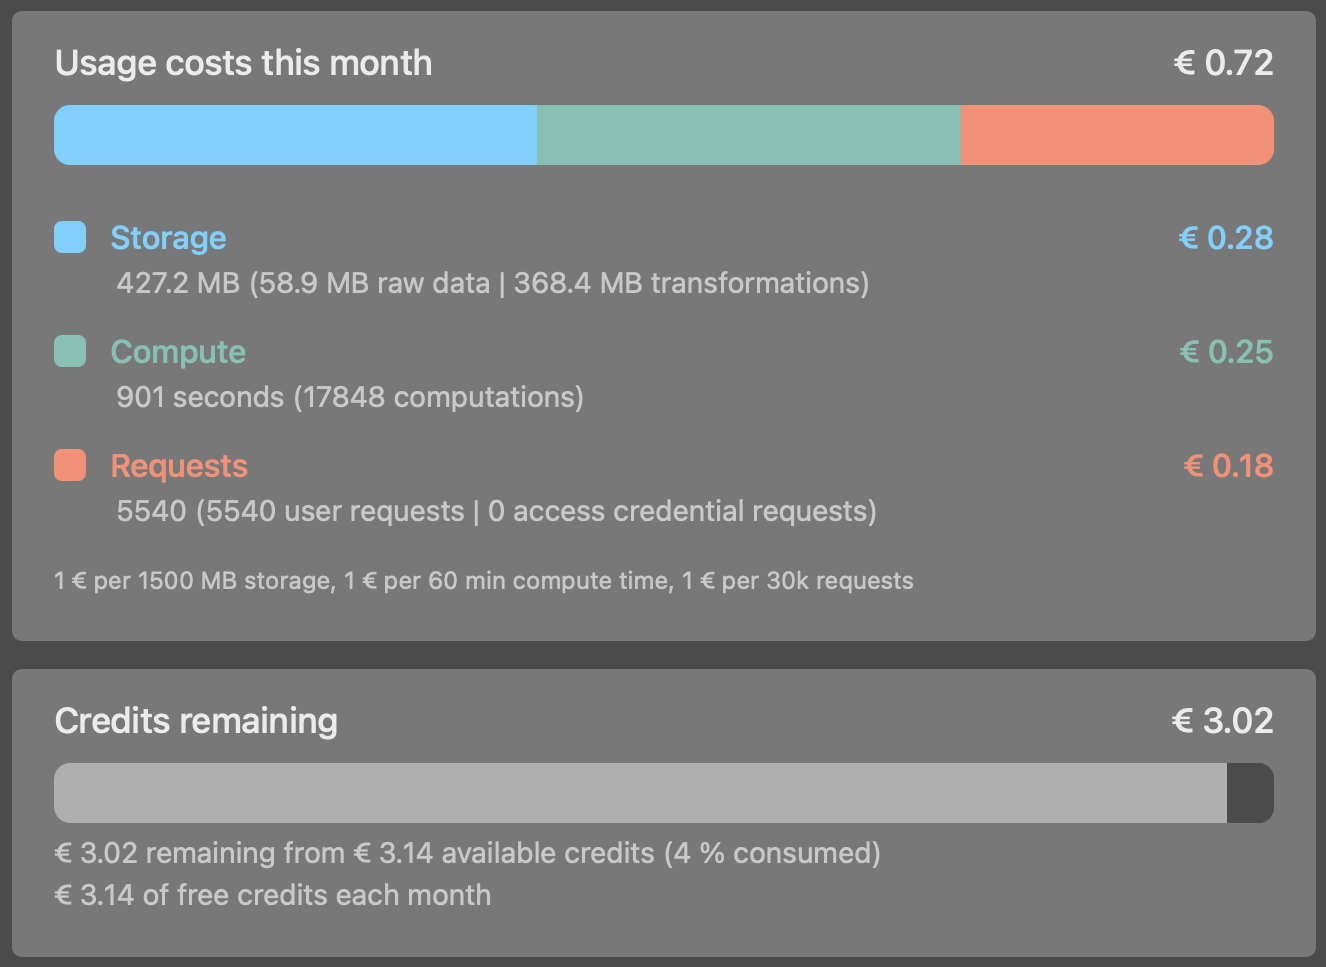Expand the Storage breakdown details

(x=494, y=282)
